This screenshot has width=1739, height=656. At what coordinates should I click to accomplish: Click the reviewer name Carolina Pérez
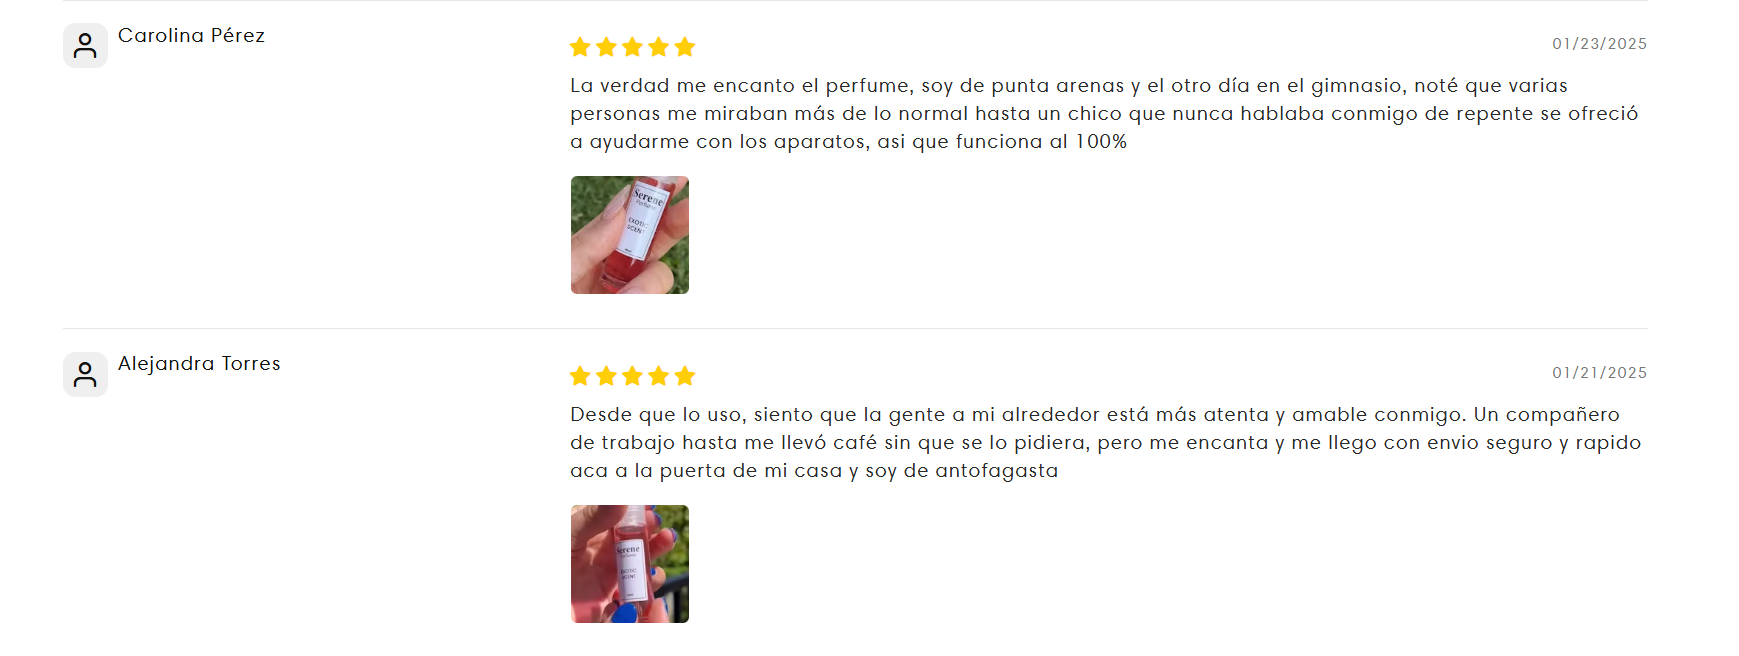tap(191, 35)
